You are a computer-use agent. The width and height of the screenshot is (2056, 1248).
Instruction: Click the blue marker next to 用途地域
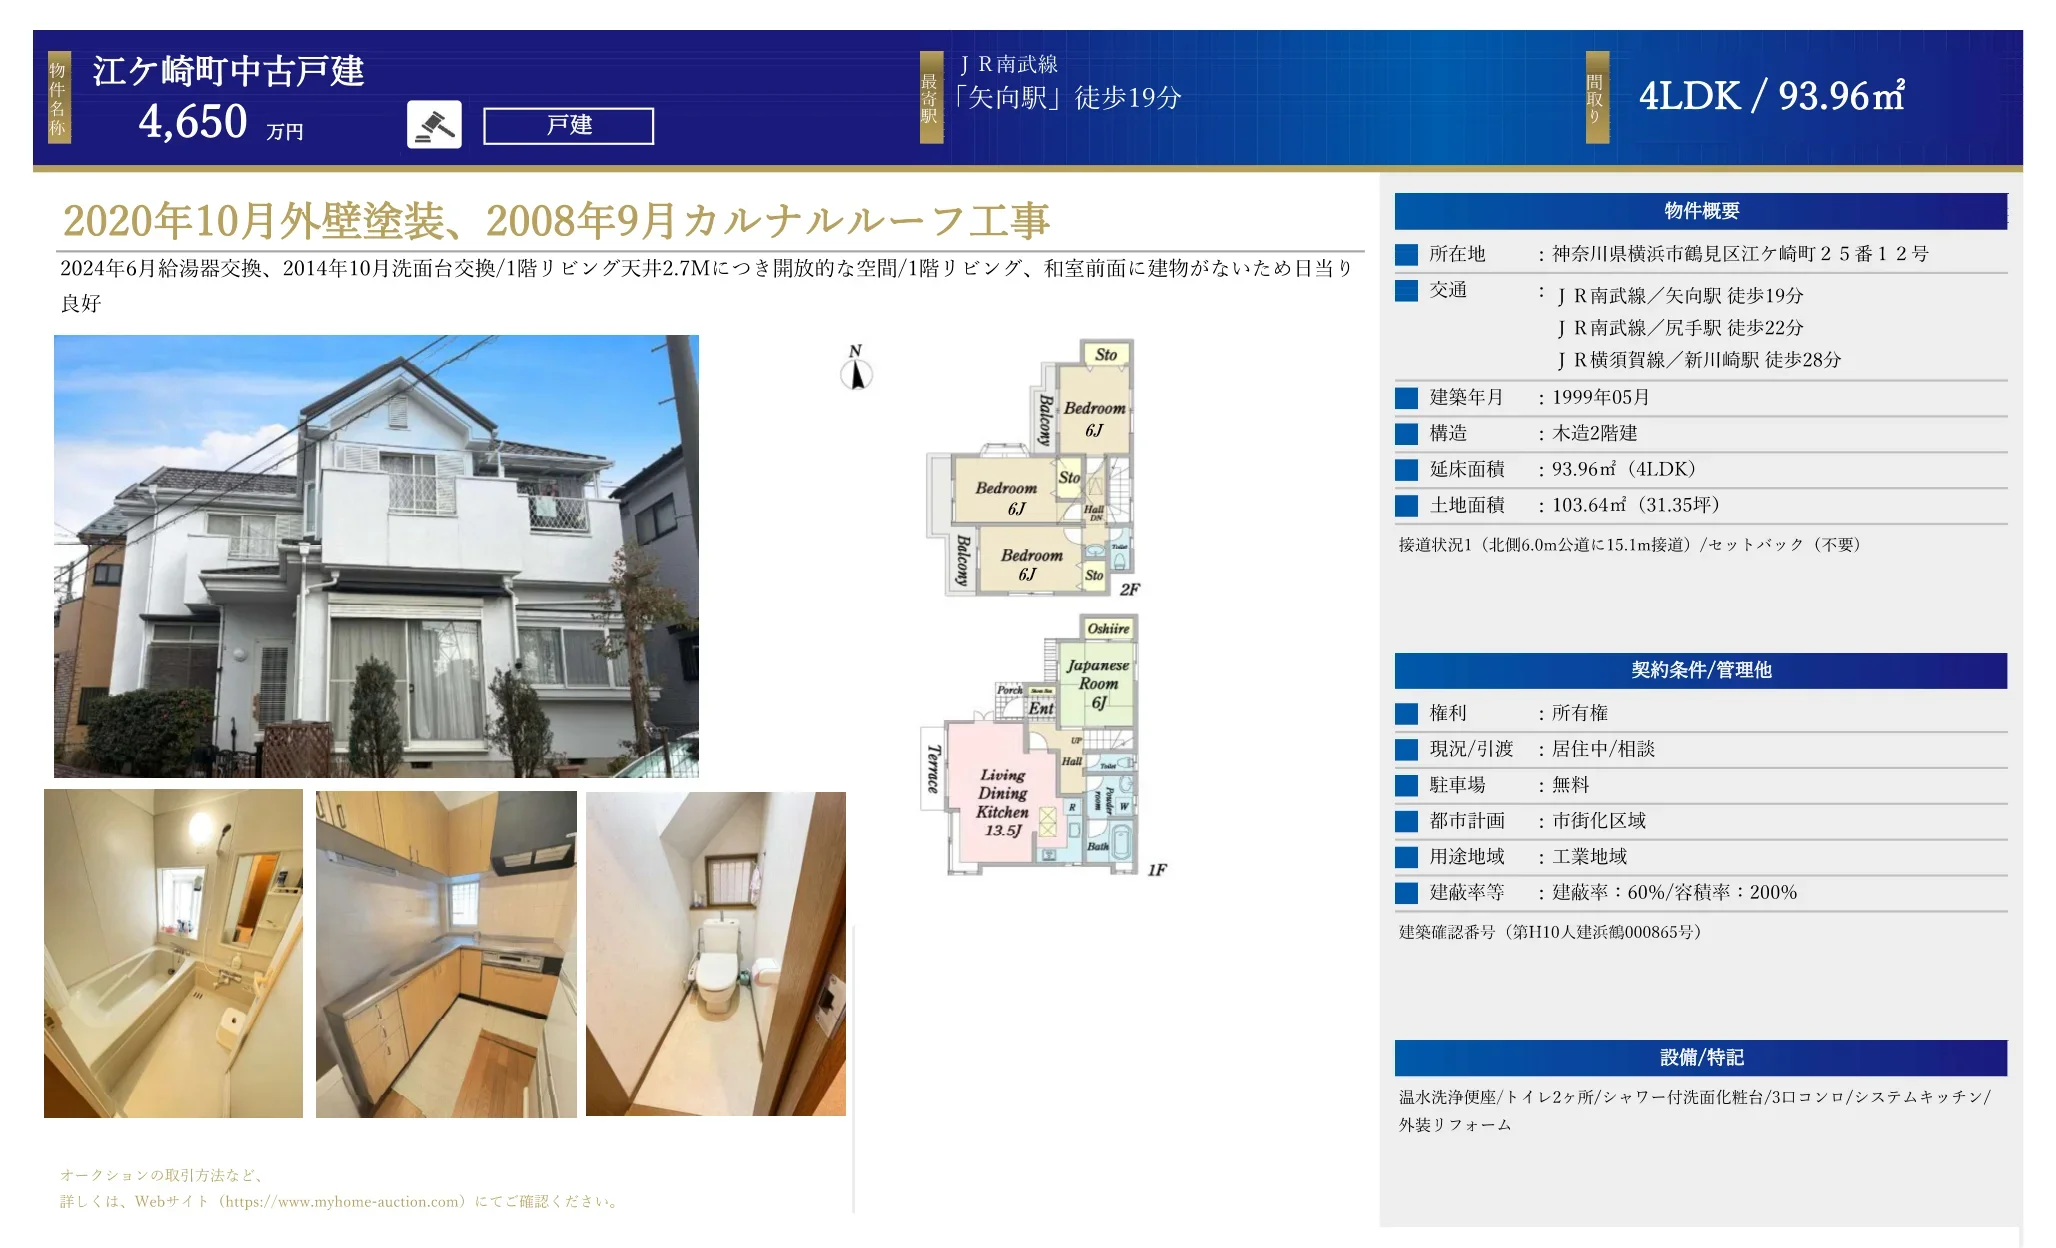click(x=1406, y=857)
